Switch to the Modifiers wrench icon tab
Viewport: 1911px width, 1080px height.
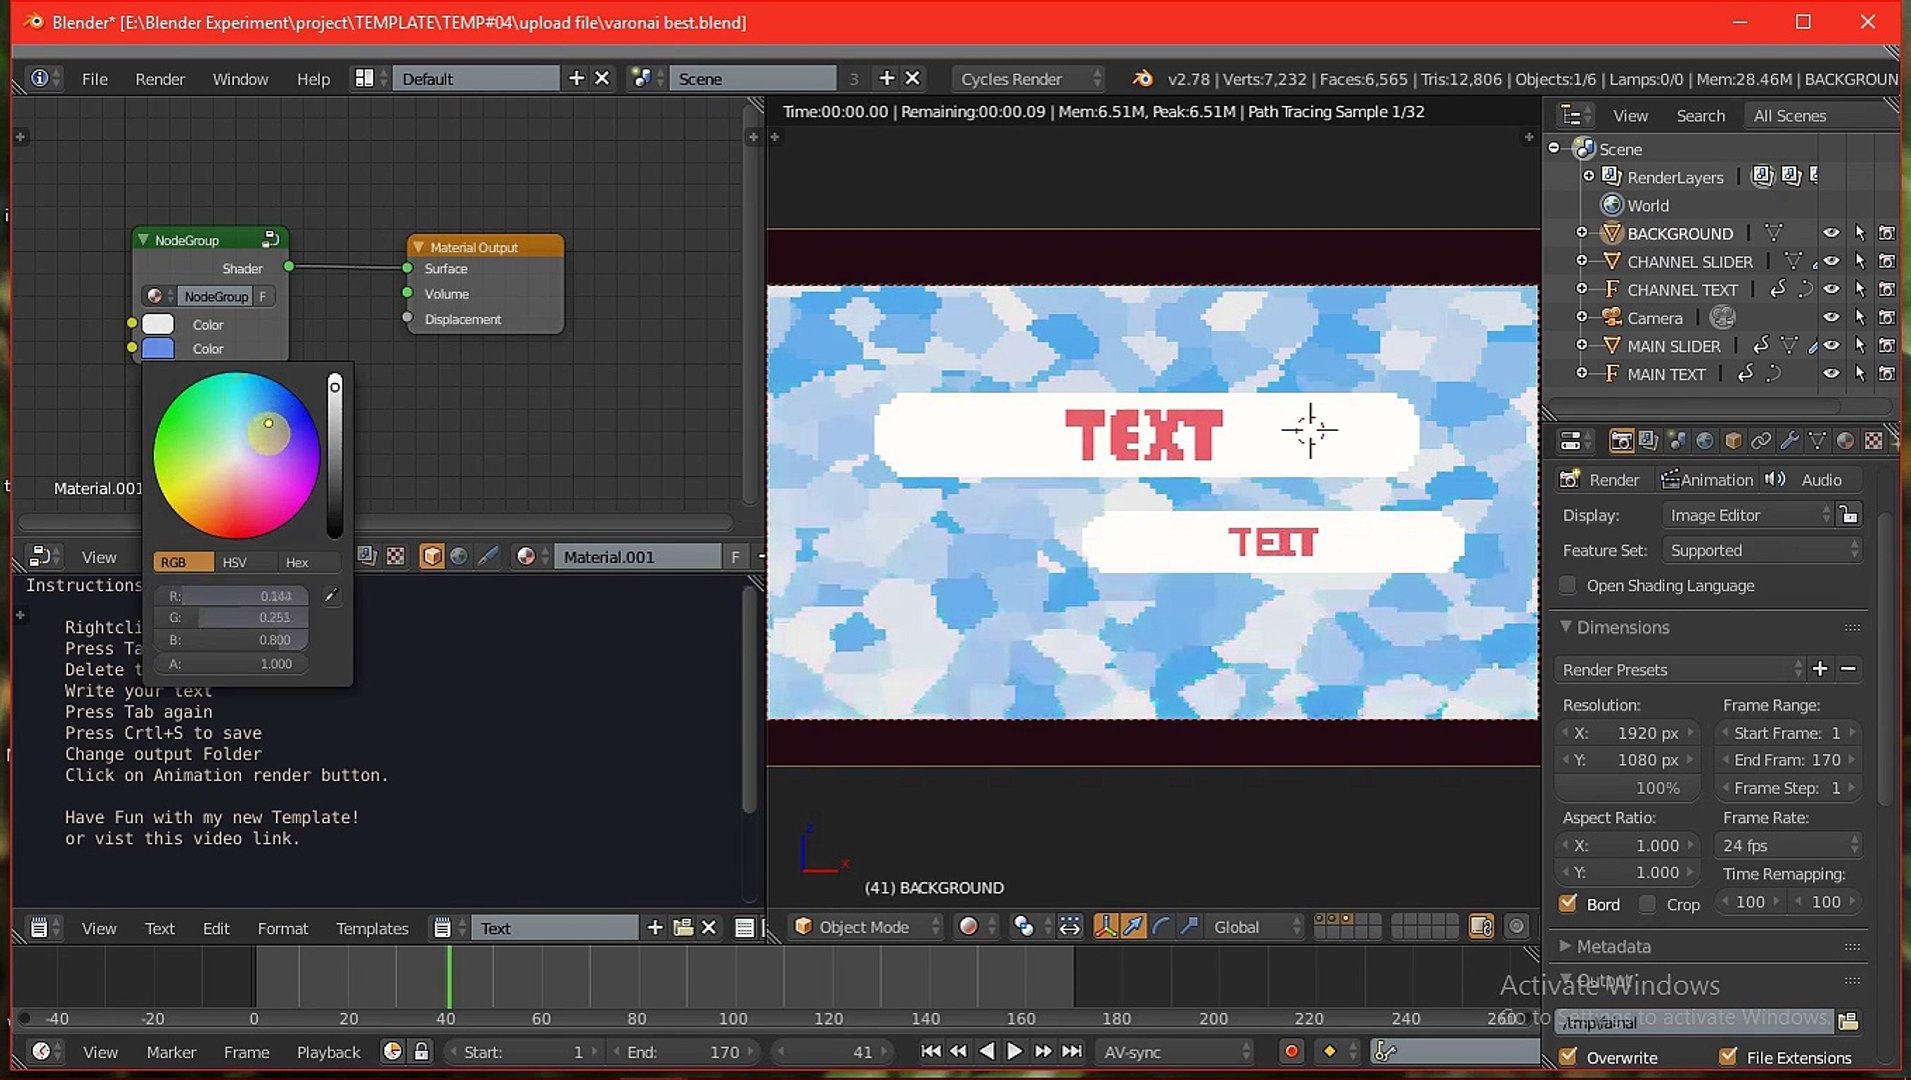tap(1789, 442)
